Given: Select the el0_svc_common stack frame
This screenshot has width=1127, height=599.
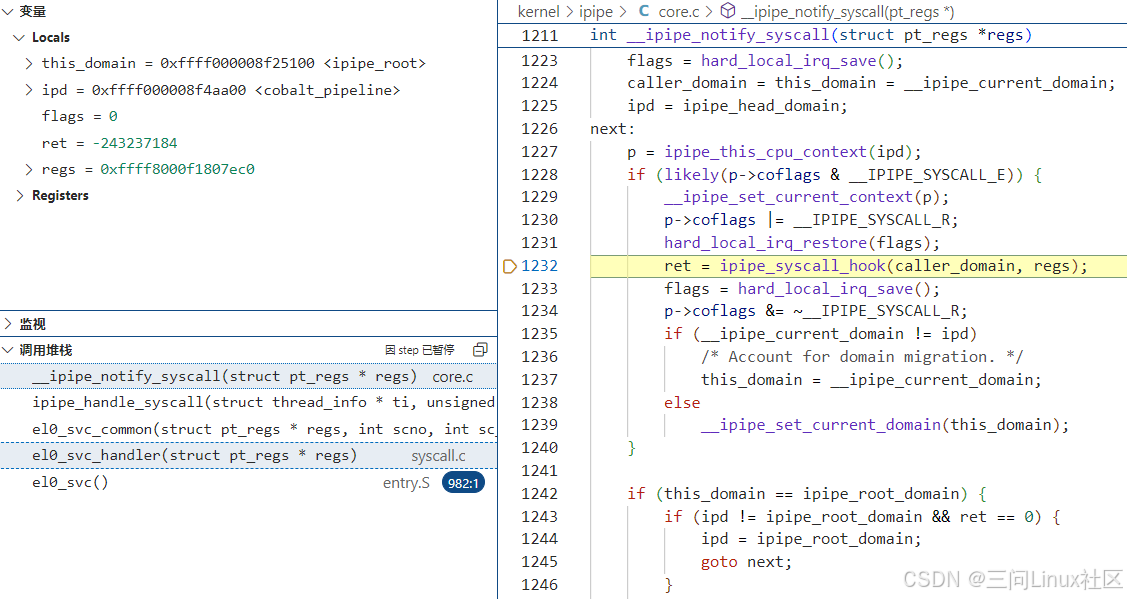Looking at the screenshot, I should pos(248,429).
